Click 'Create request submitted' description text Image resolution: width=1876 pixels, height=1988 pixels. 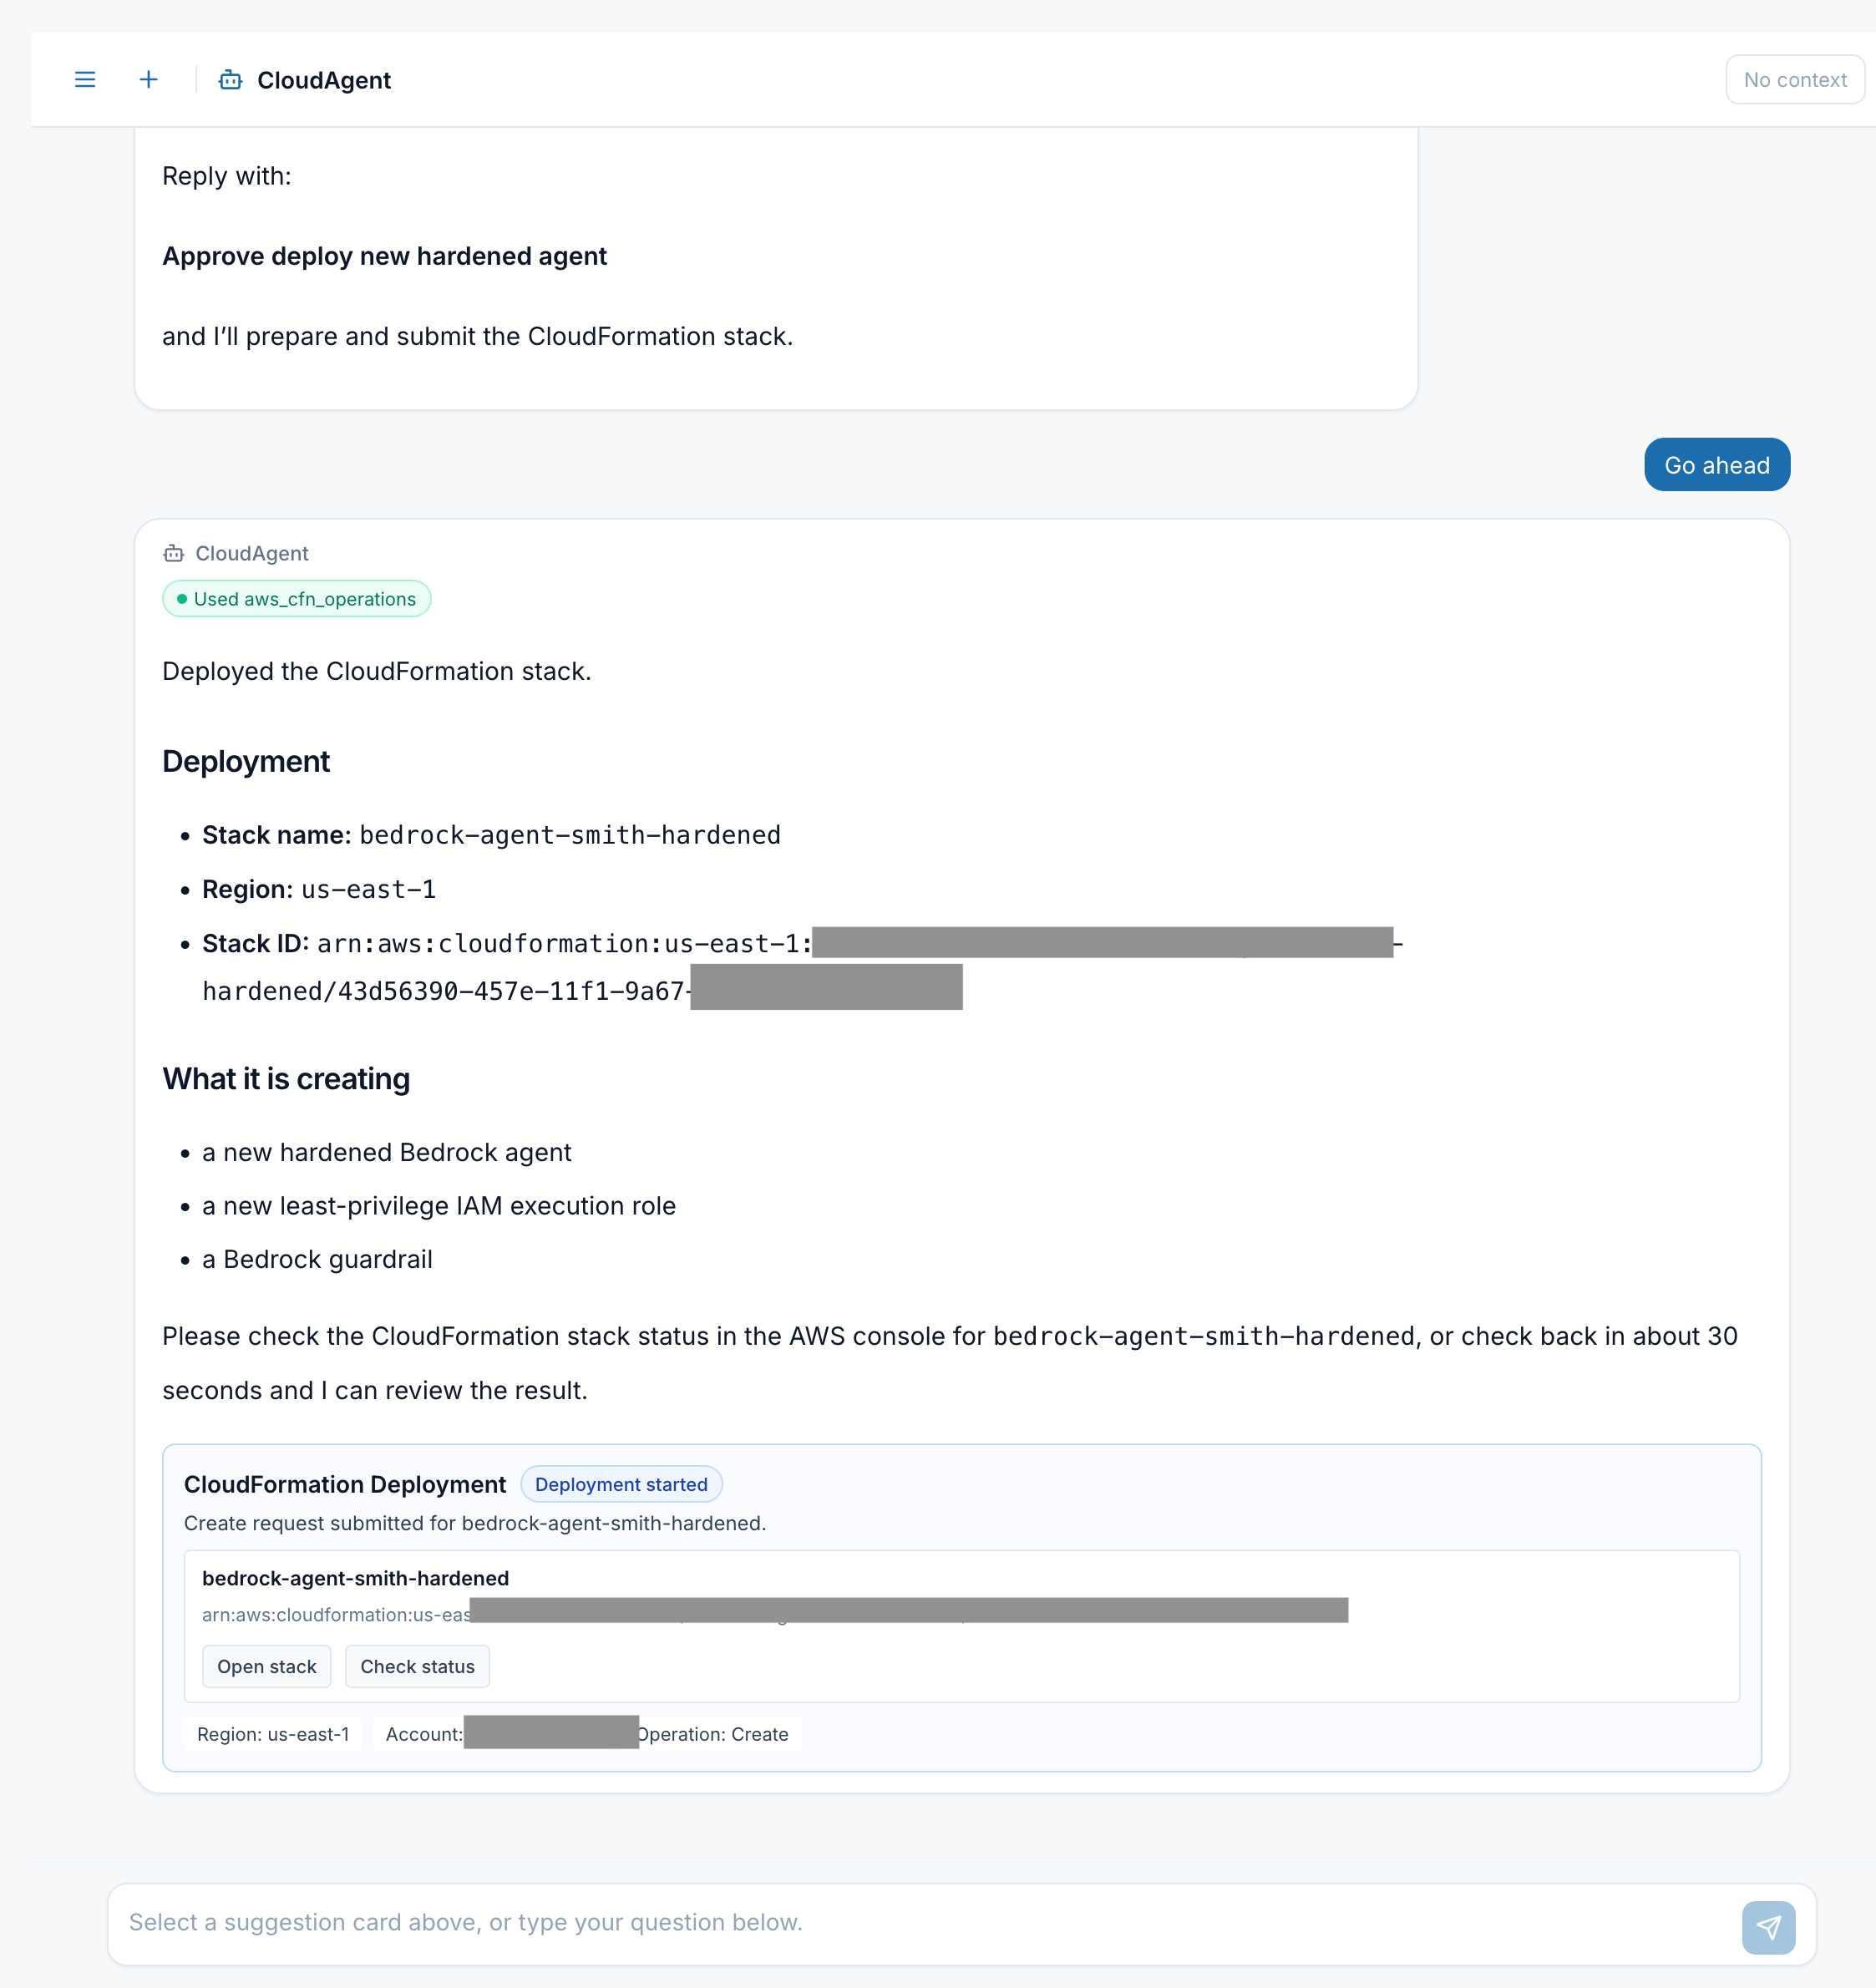click(x=475, y=1523)
